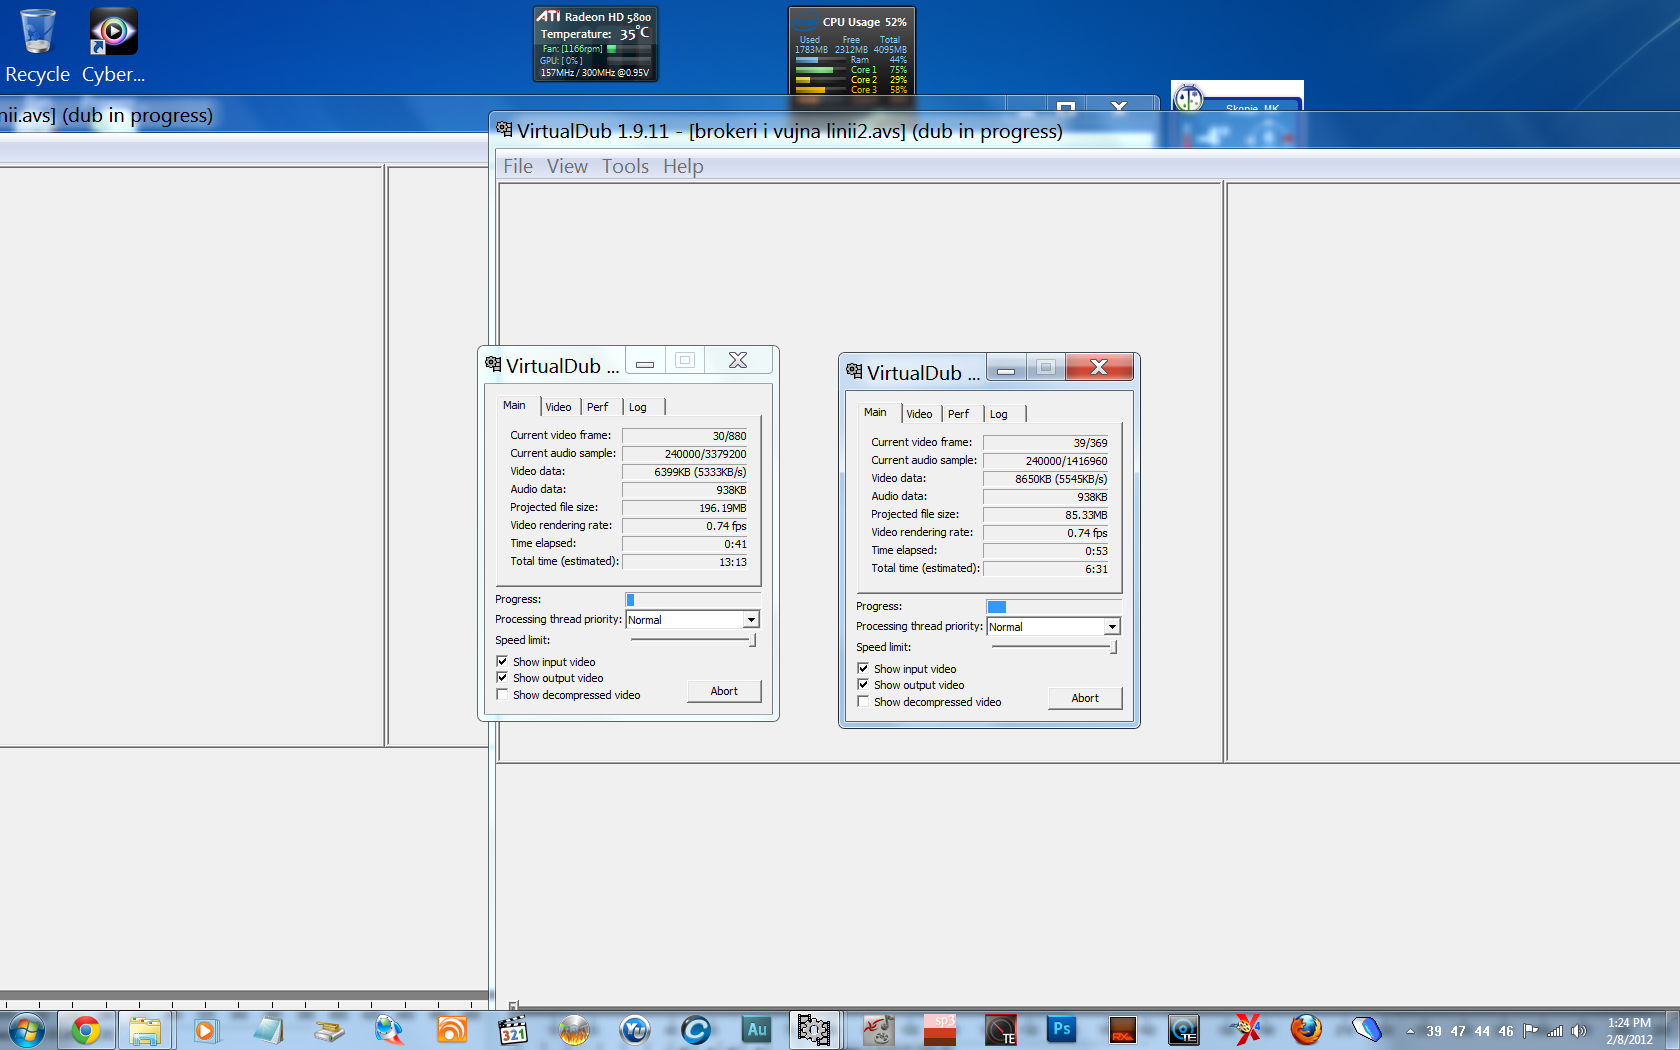Viewport: 1680px width, 1050px height.
Task: Click the progress bar in 30/880 dialog
Action: pos(692,599)
